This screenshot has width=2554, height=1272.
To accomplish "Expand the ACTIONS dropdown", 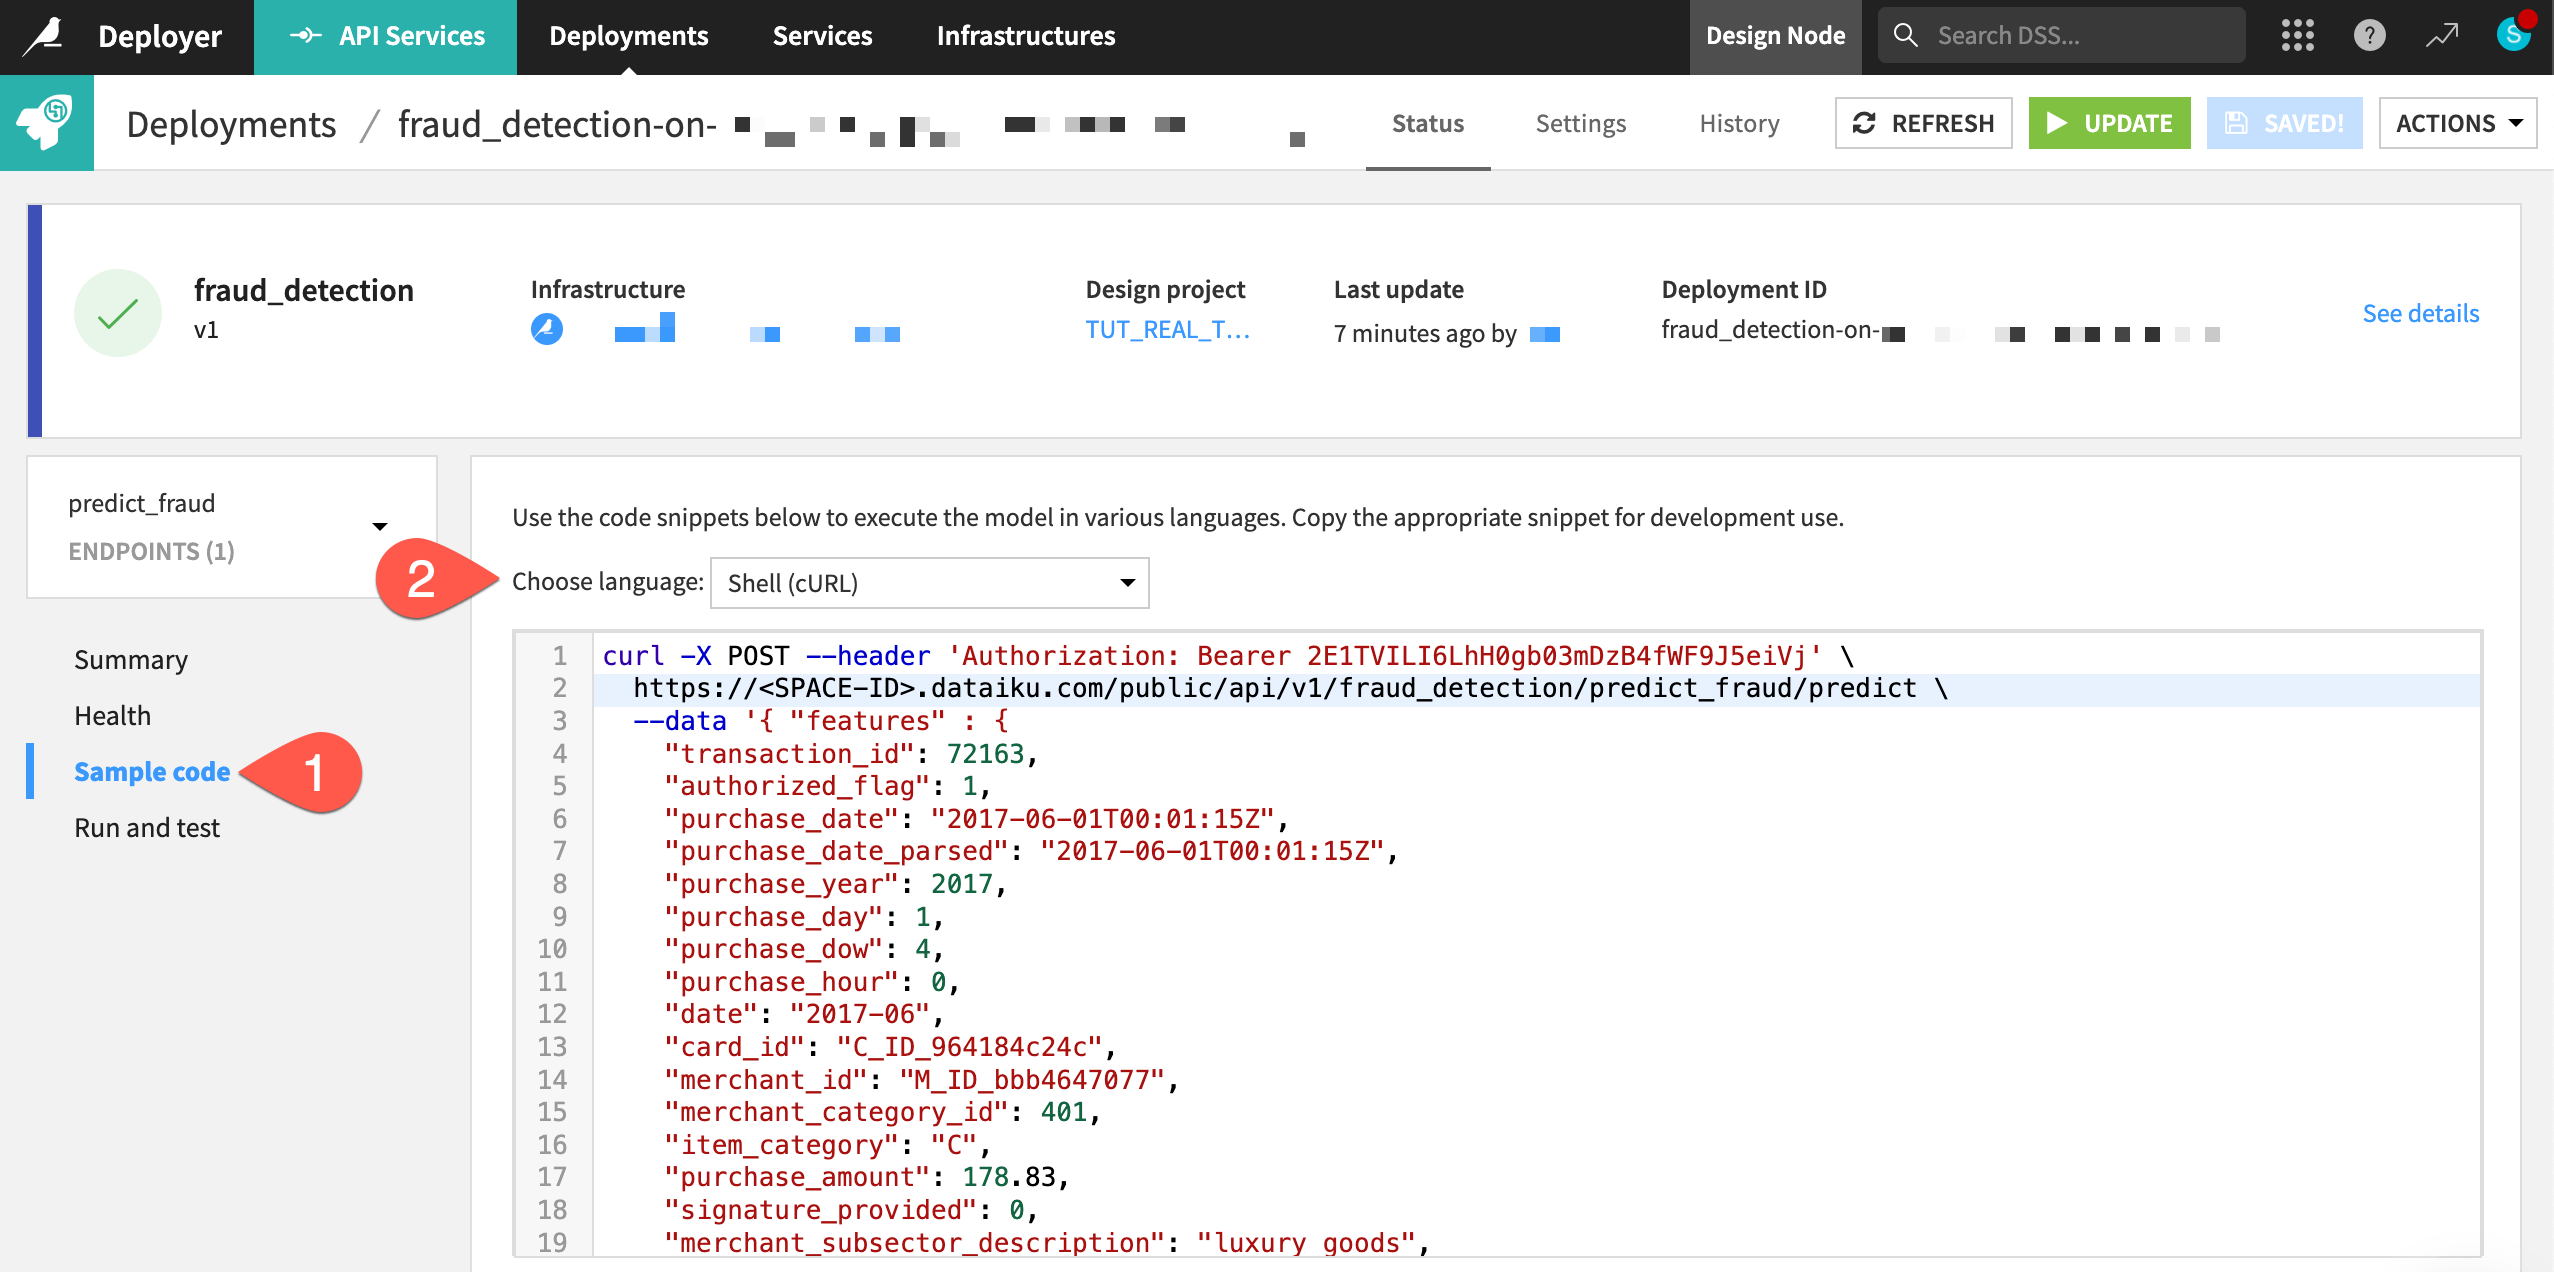I will point(2458,123).
